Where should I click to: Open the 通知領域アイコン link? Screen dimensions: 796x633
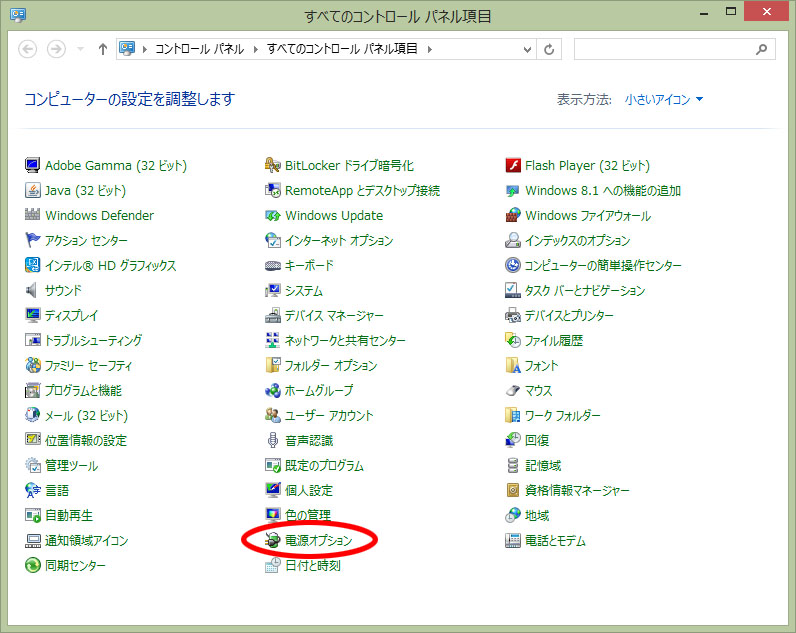[x=86, y=540]
